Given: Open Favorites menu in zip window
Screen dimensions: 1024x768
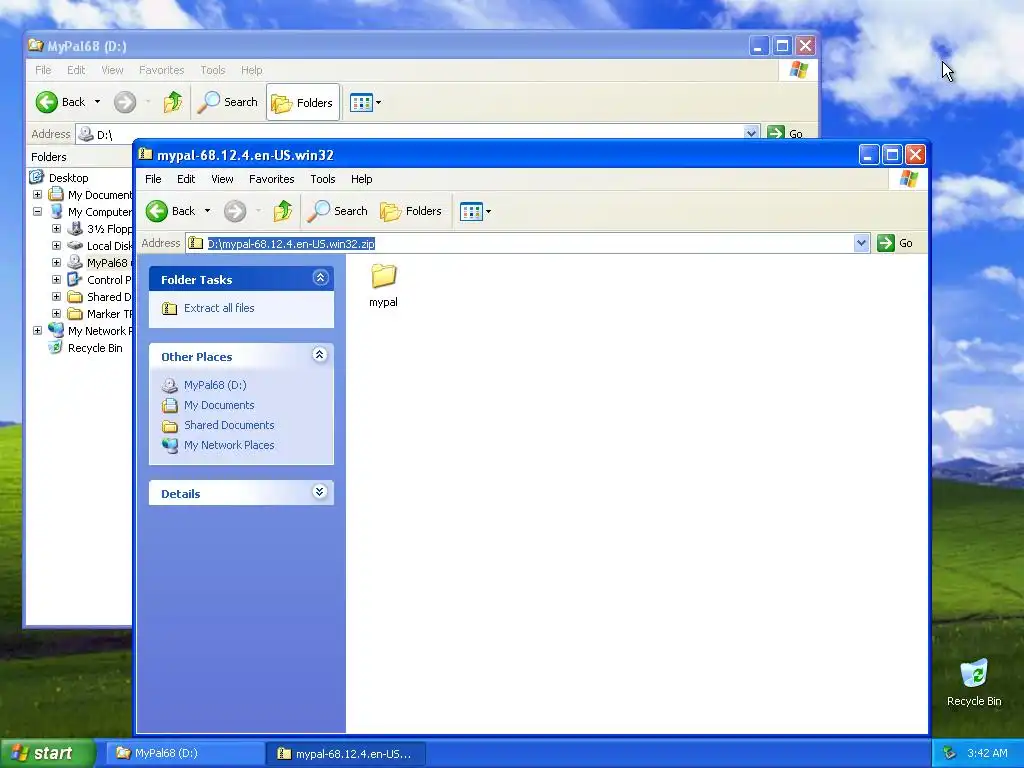Looking at the screenshot, I should coord(272,179).
